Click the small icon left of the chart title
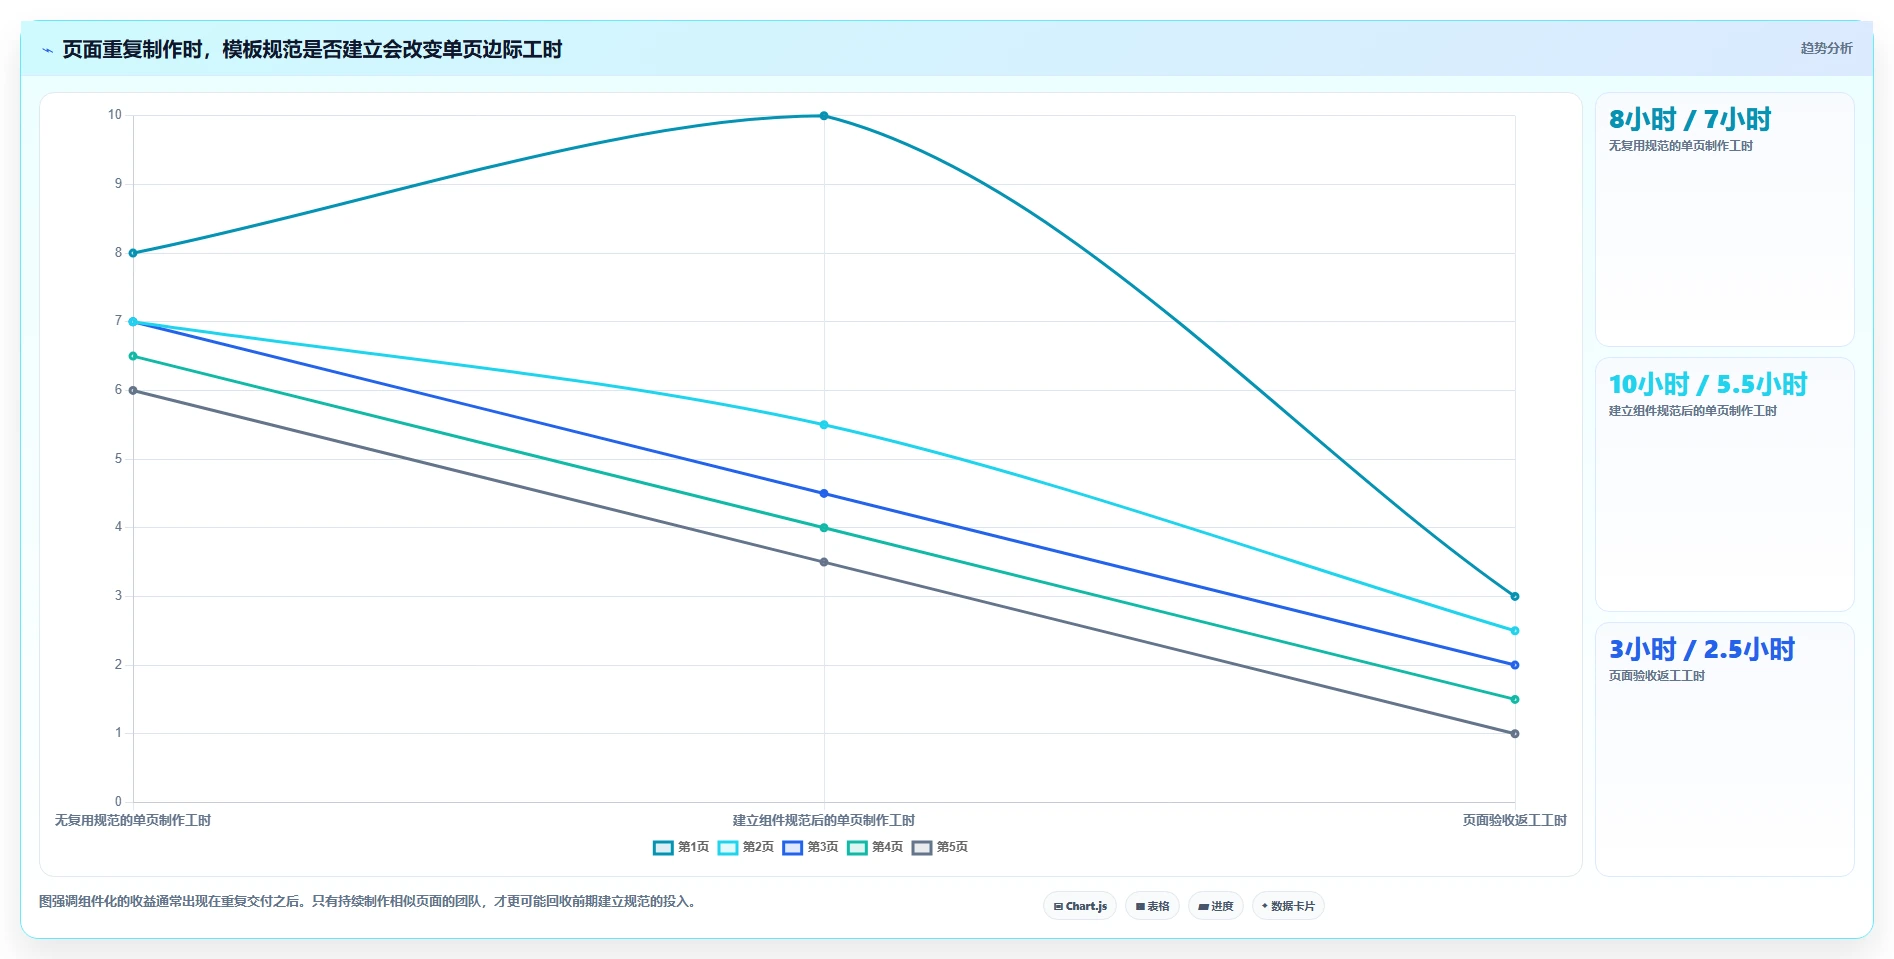The width and height of the screenshot is (1894, 959). [x=47, y=50]
